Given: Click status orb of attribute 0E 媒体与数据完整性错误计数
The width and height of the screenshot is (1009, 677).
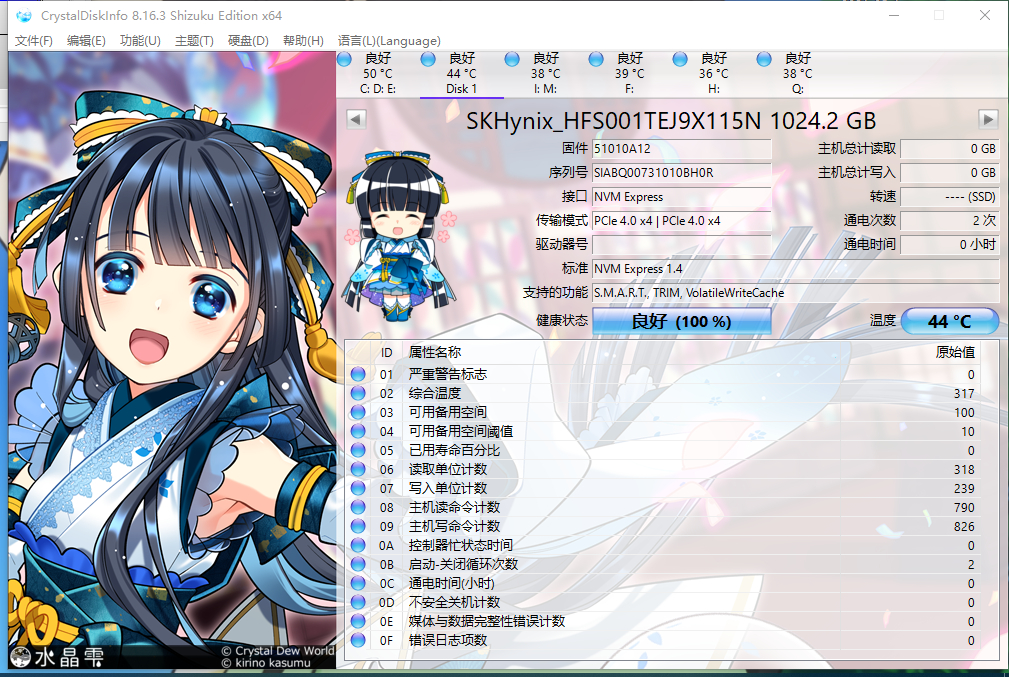Looking at the screenshot, I should point(358,621).
